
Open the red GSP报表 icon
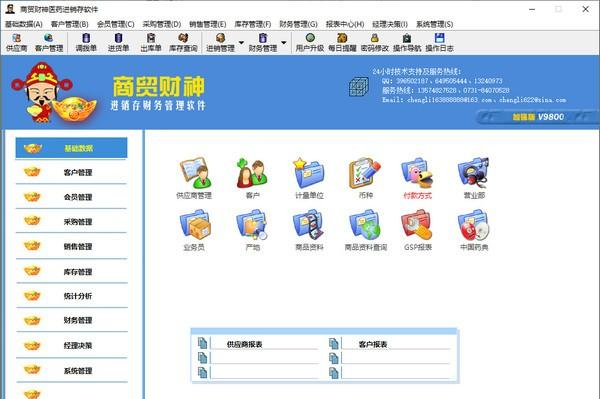(x=417, y=230)
